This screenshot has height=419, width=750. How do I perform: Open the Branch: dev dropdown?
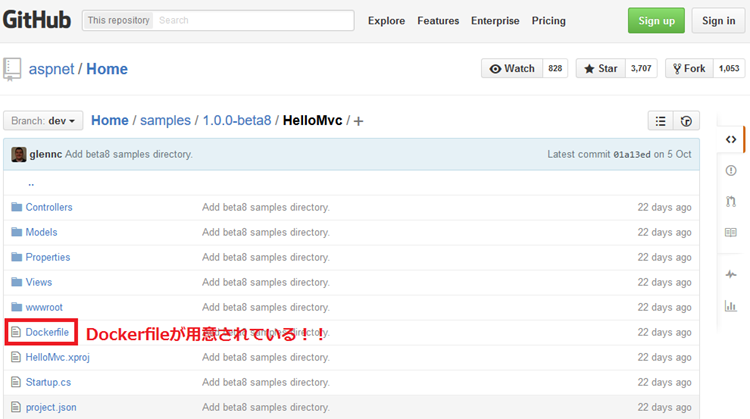(43, 121)
